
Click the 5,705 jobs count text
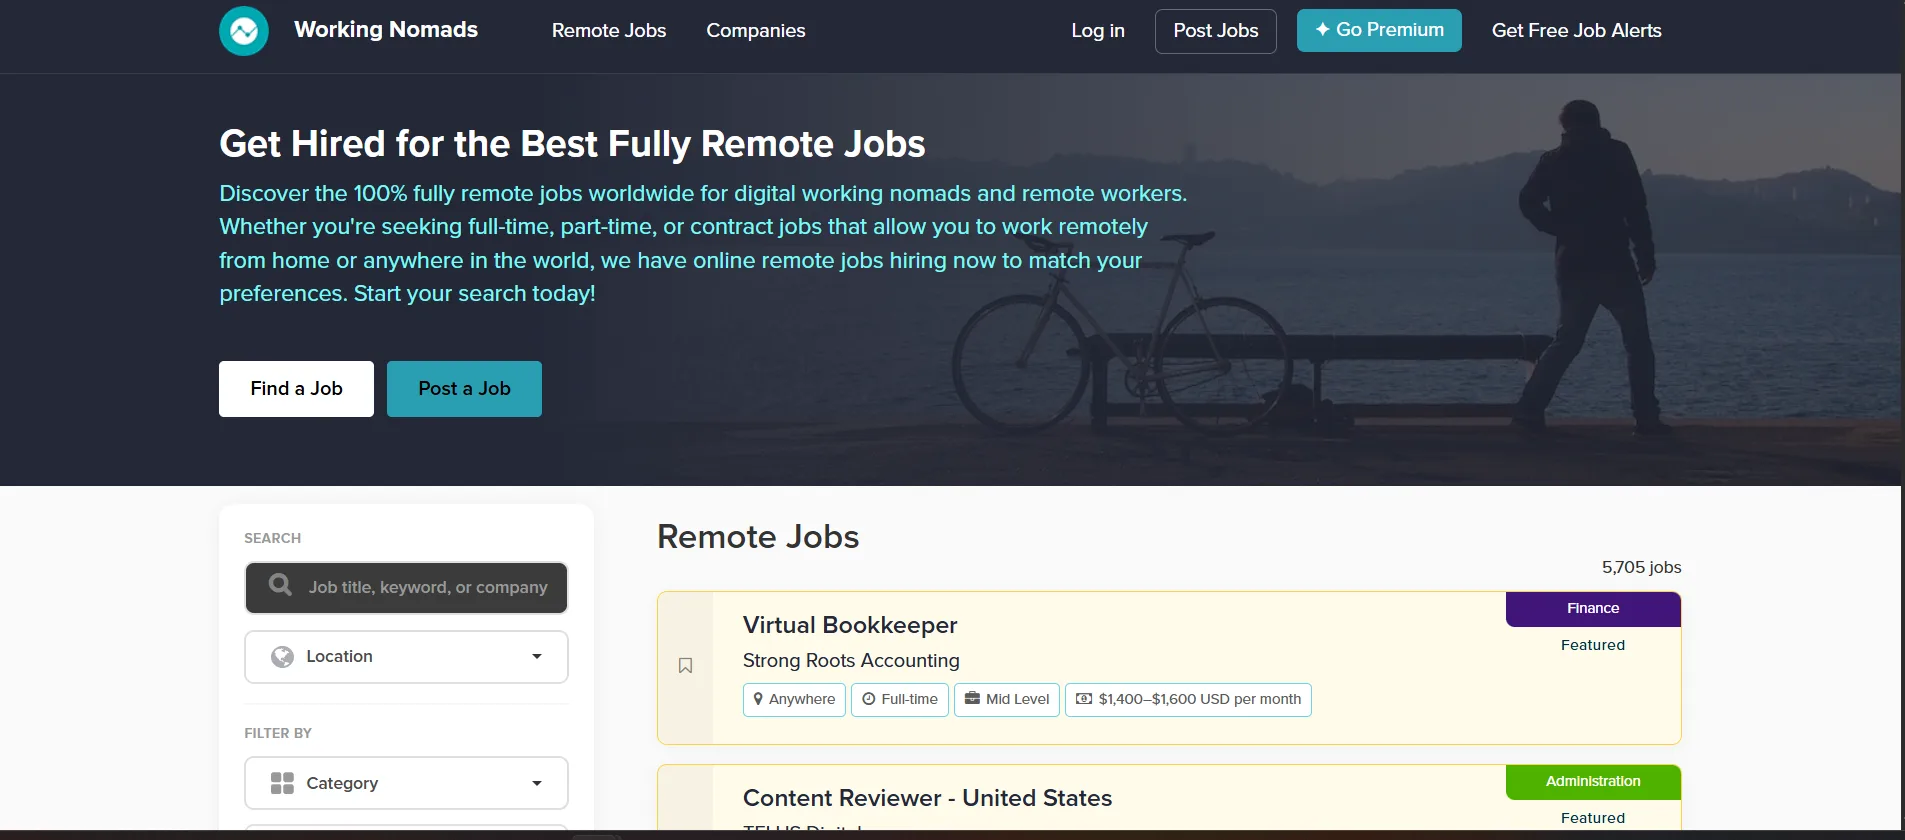coord(1641,567)
